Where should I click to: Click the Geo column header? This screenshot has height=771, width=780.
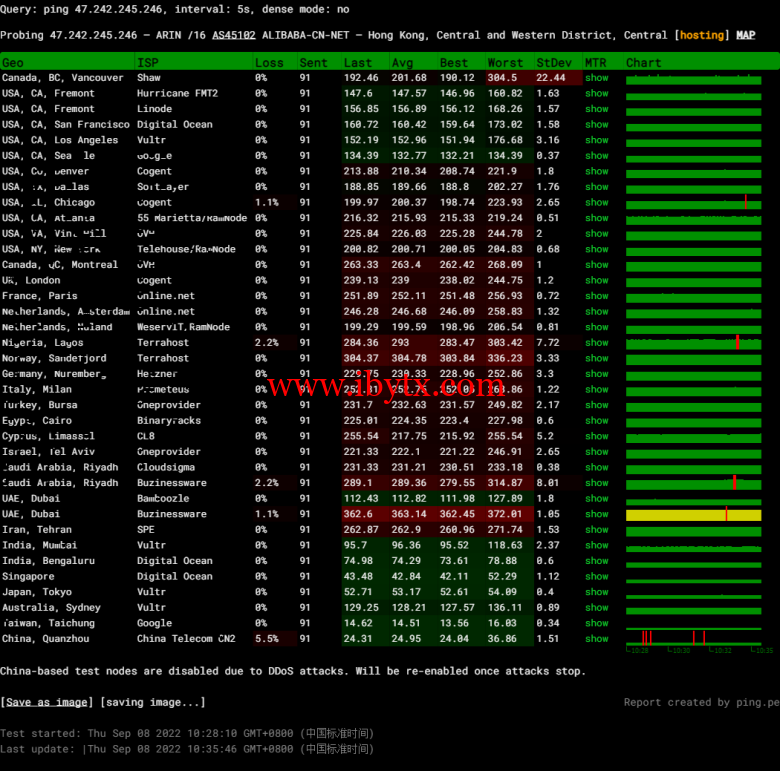click(x=13, y=63)
